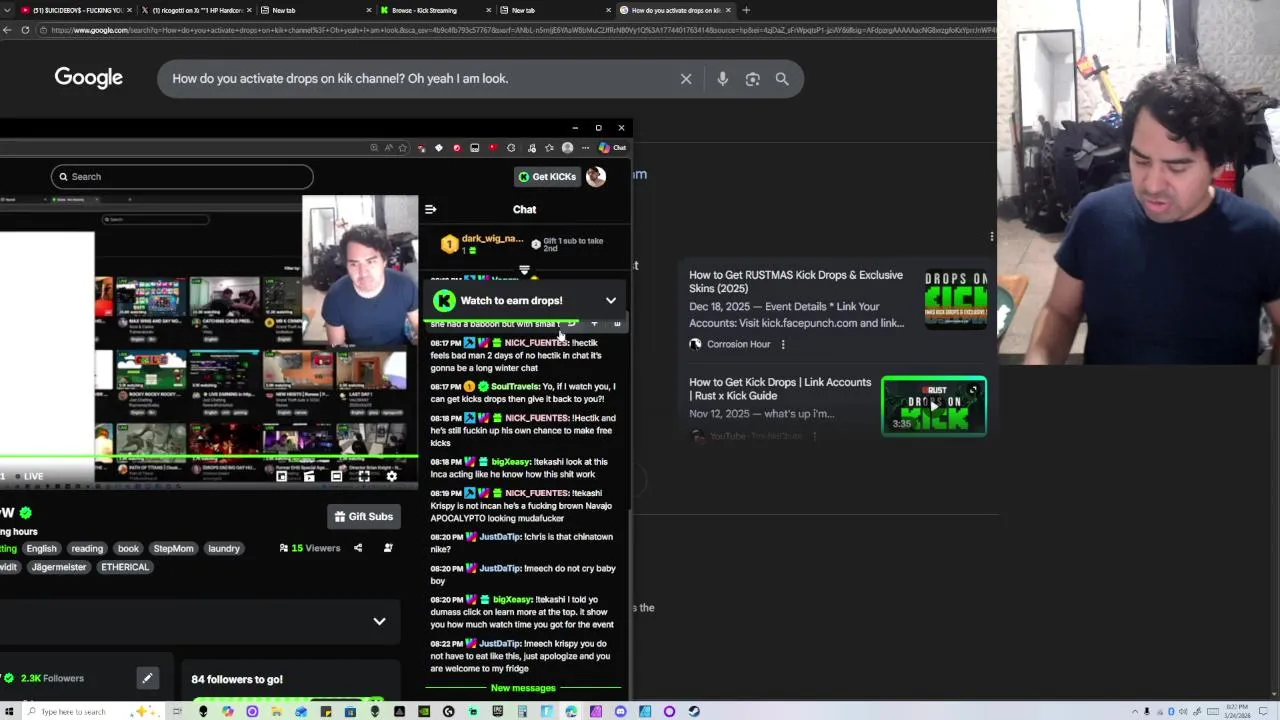Open Edge profile icon in toolbar

pos(567,148)
